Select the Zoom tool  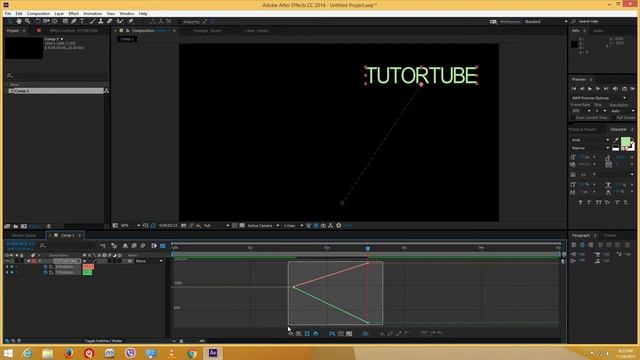[x=28, y=21]
